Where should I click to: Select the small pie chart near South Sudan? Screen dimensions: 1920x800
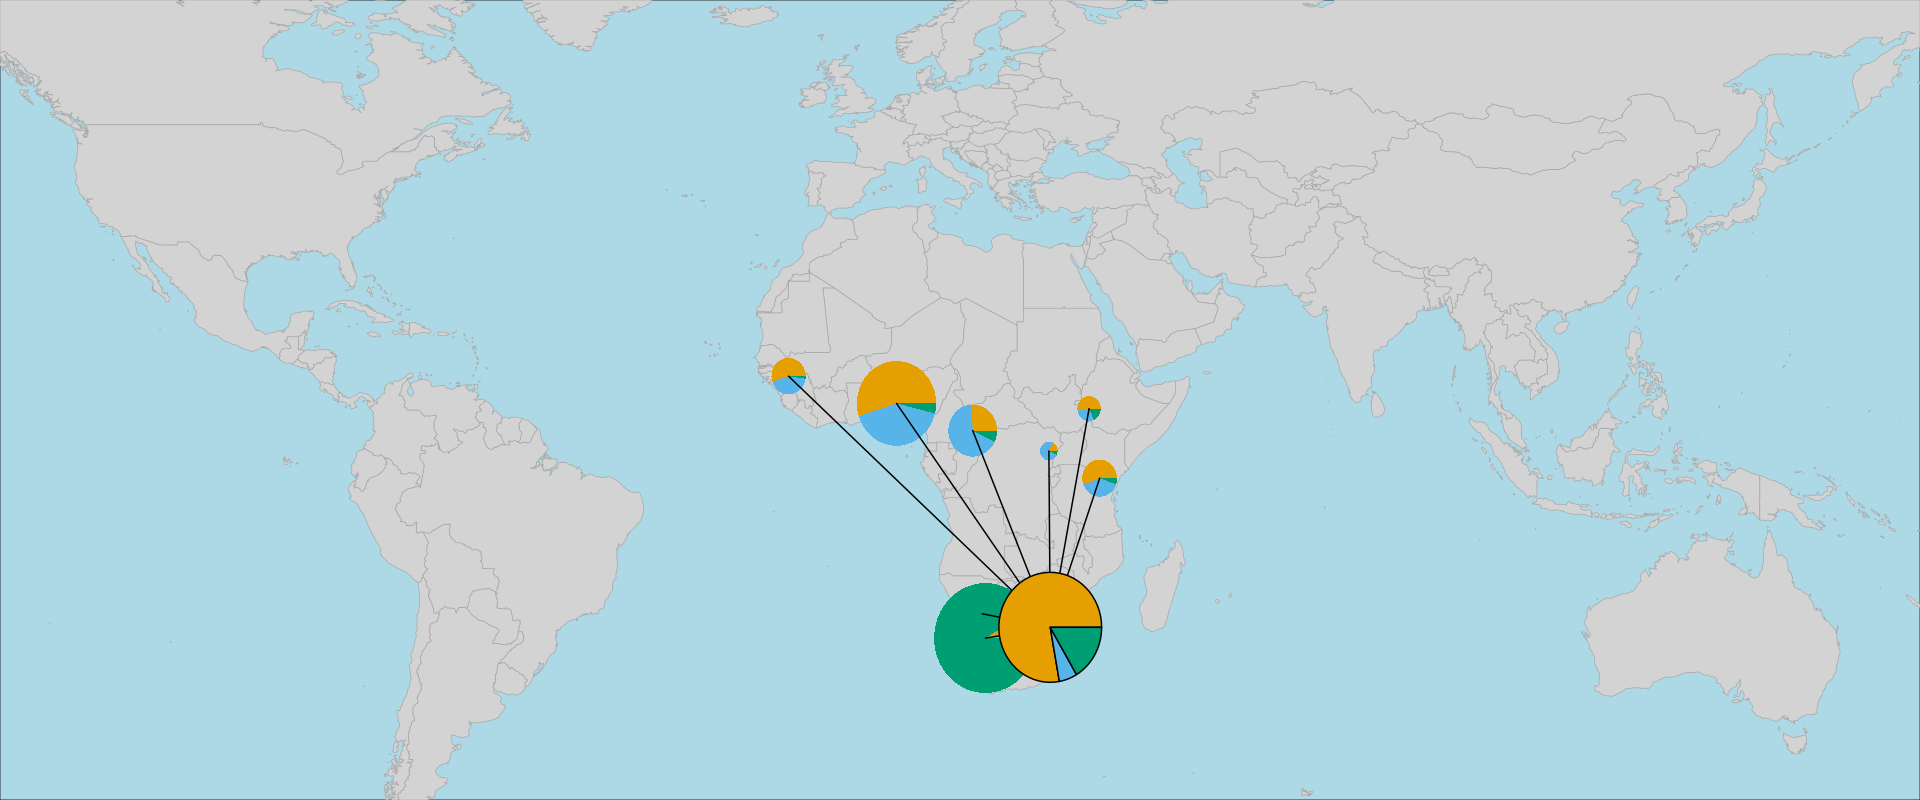[1089, 408]
